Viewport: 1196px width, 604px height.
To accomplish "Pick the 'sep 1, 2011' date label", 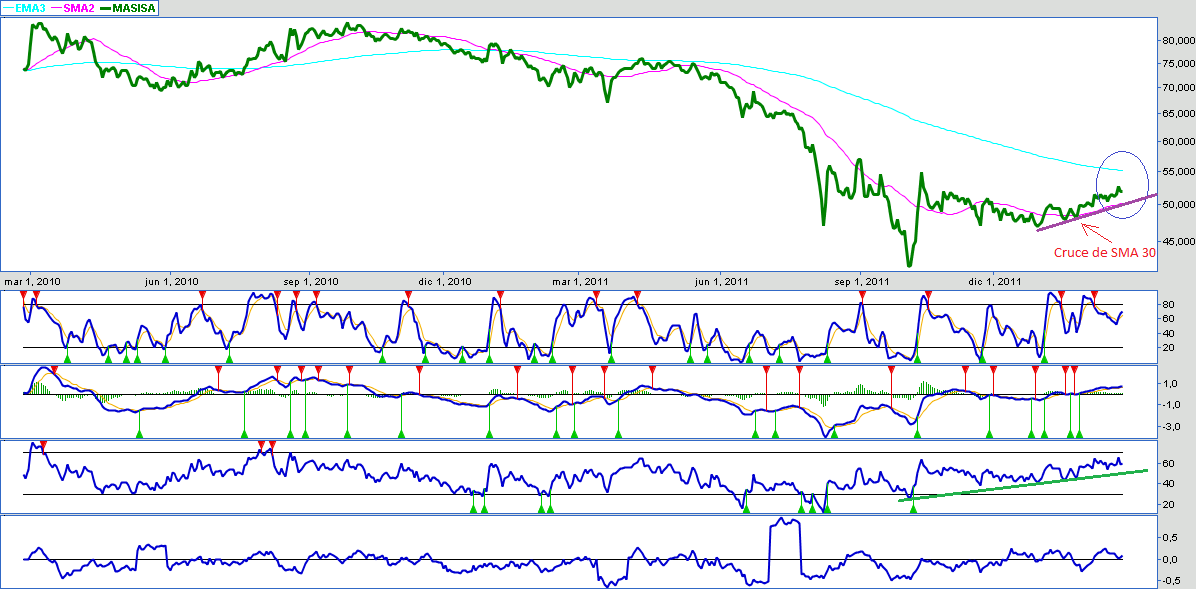I will pyautogui.click(x=862, y=281).
